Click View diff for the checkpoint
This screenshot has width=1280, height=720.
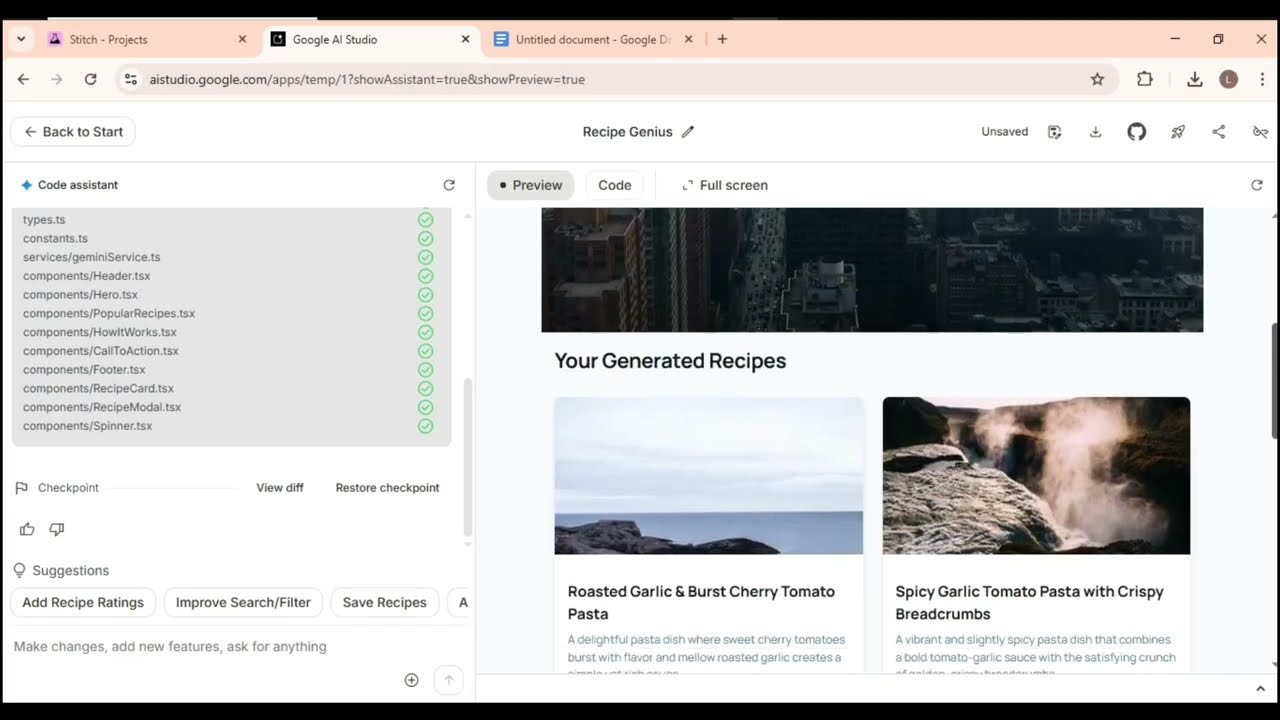click(x=280, y=488)
